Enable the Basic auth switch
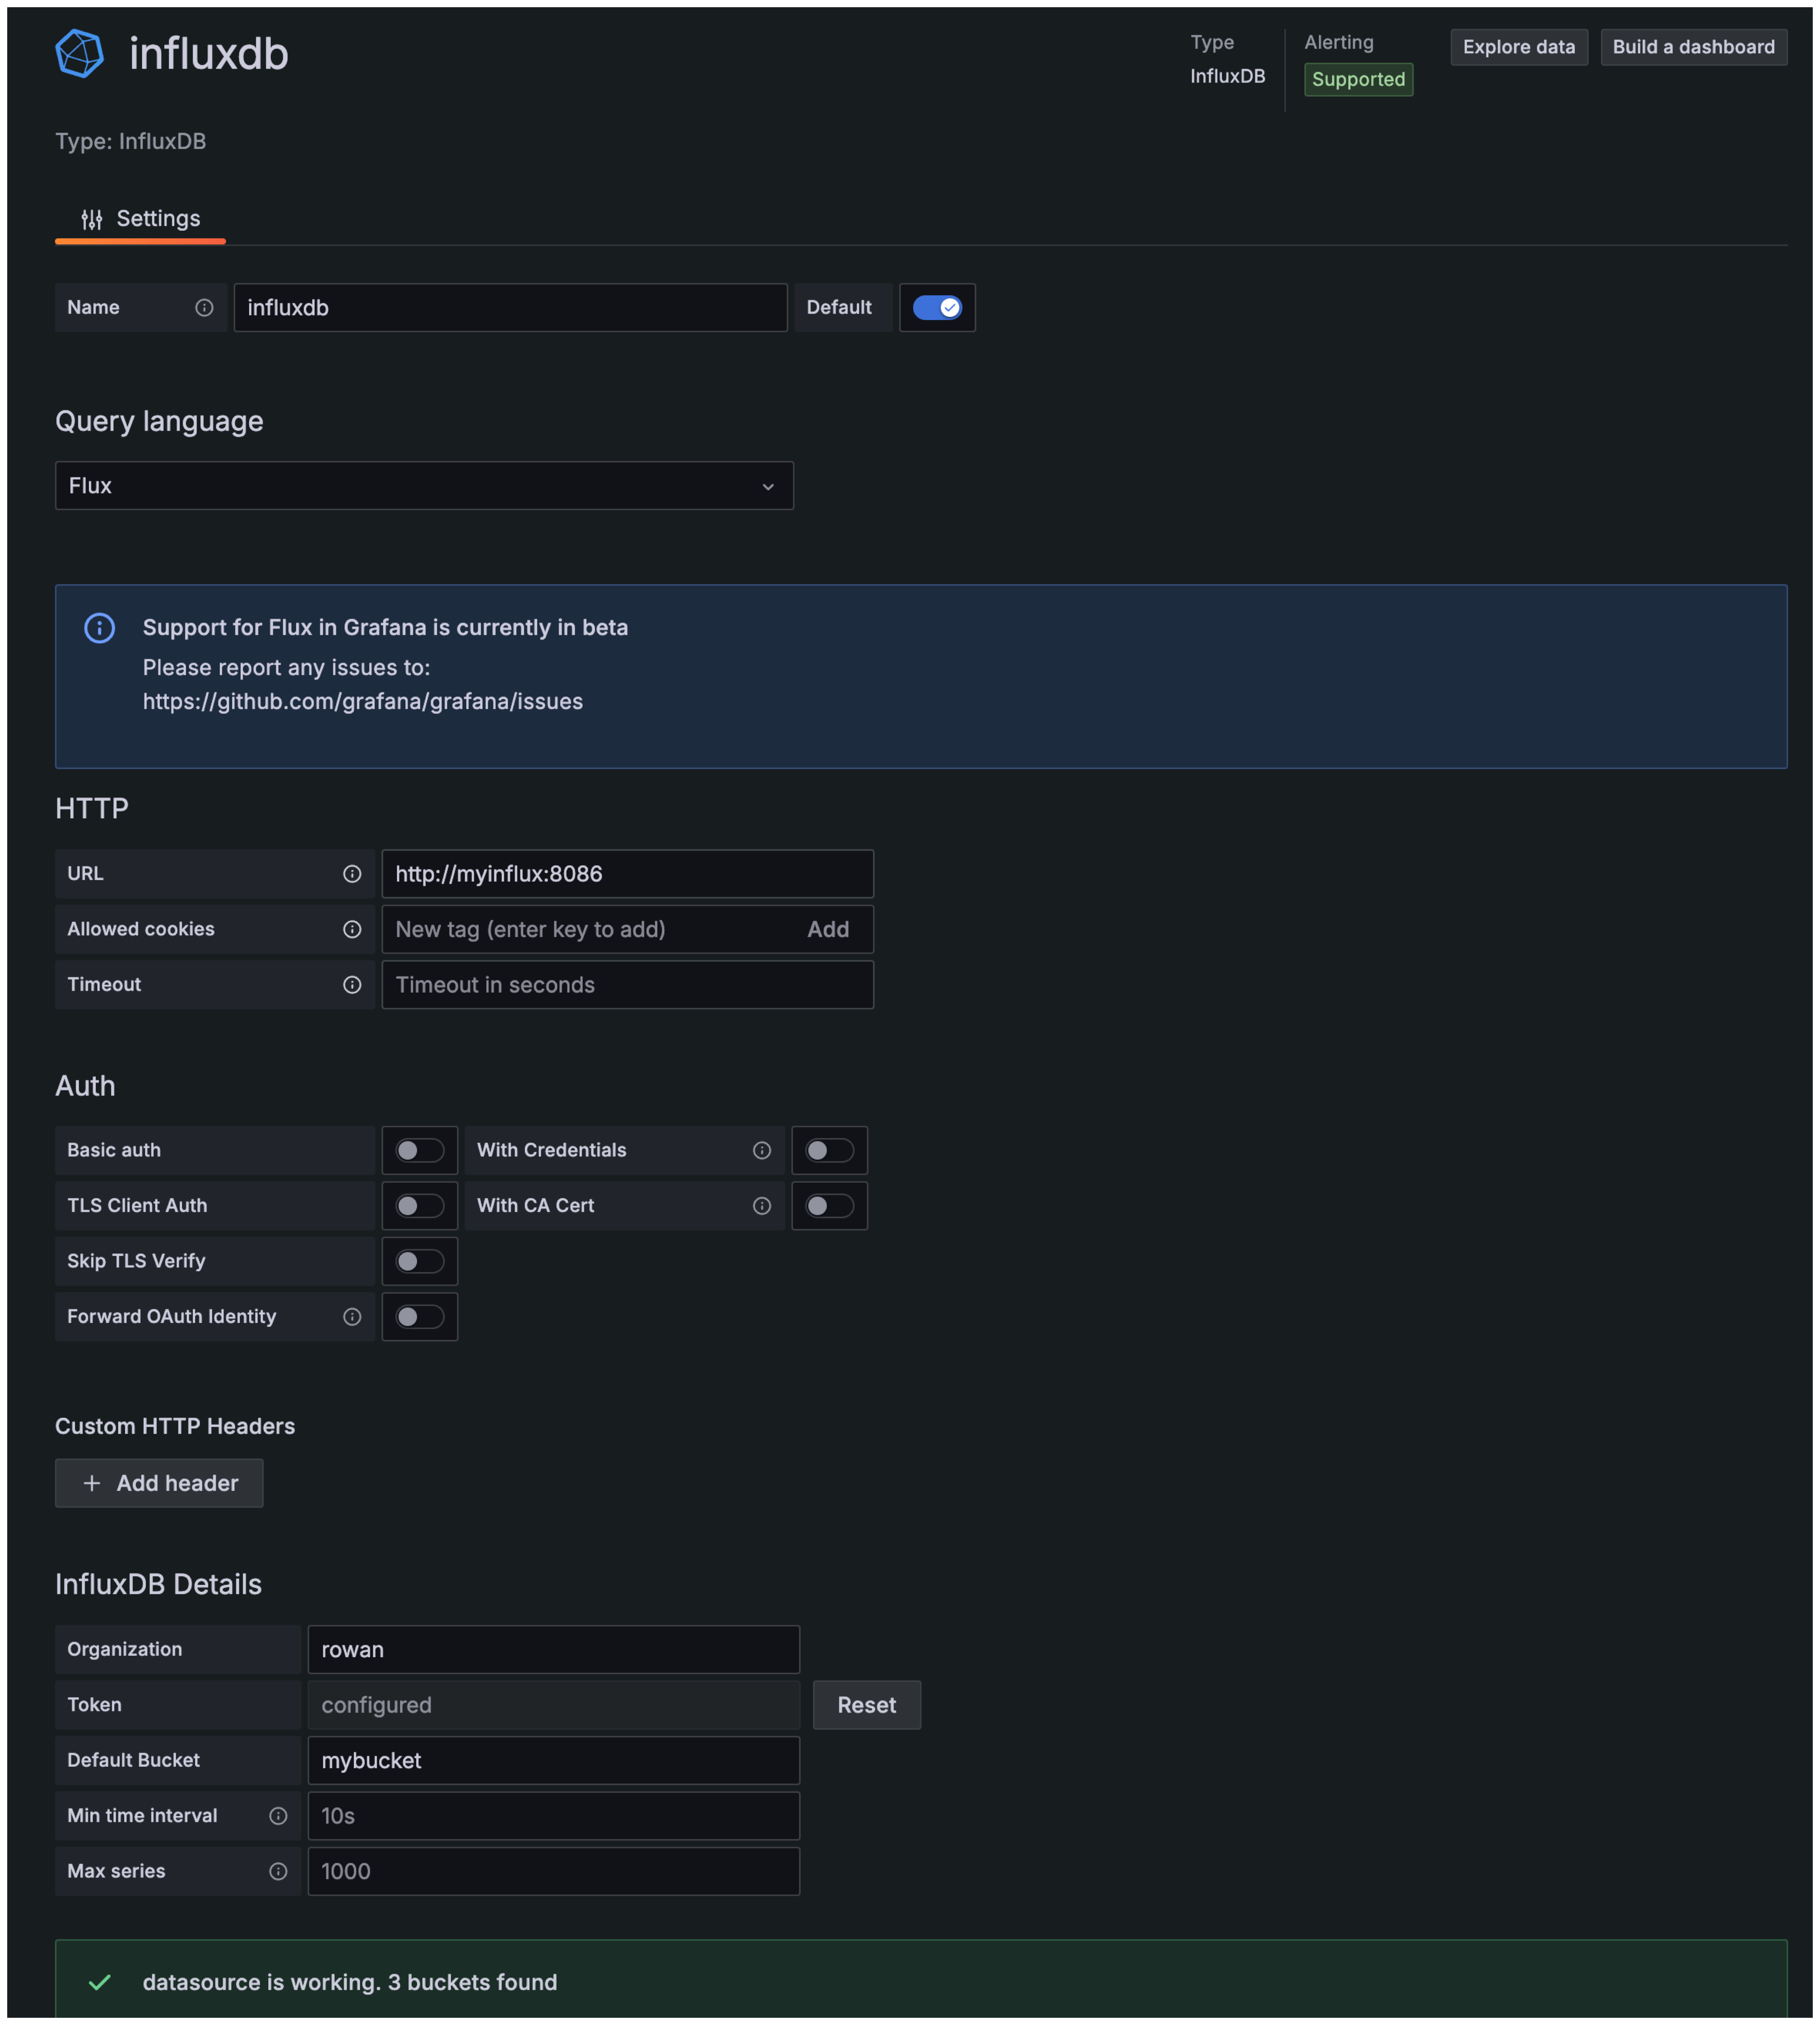The image size is (1820, 2025). coord(419,1151)
